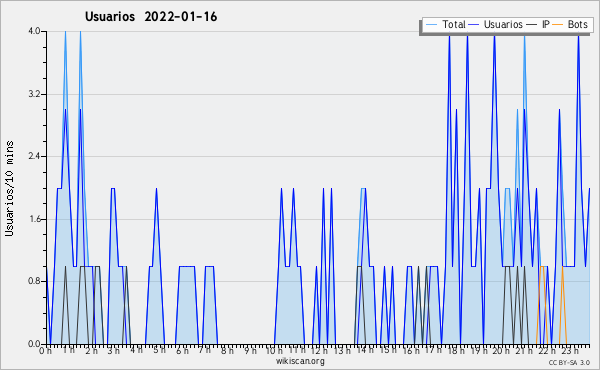
Task: Click the '12 h' x-axis label
Action: [320, 350]
